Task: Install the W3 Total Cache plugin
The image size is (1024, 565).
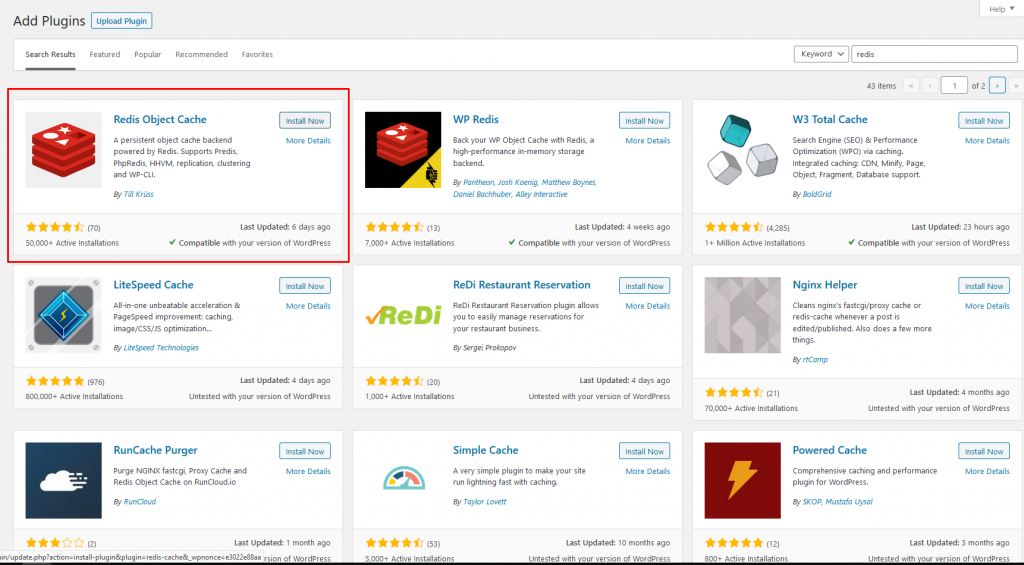Action: point(984,121)
